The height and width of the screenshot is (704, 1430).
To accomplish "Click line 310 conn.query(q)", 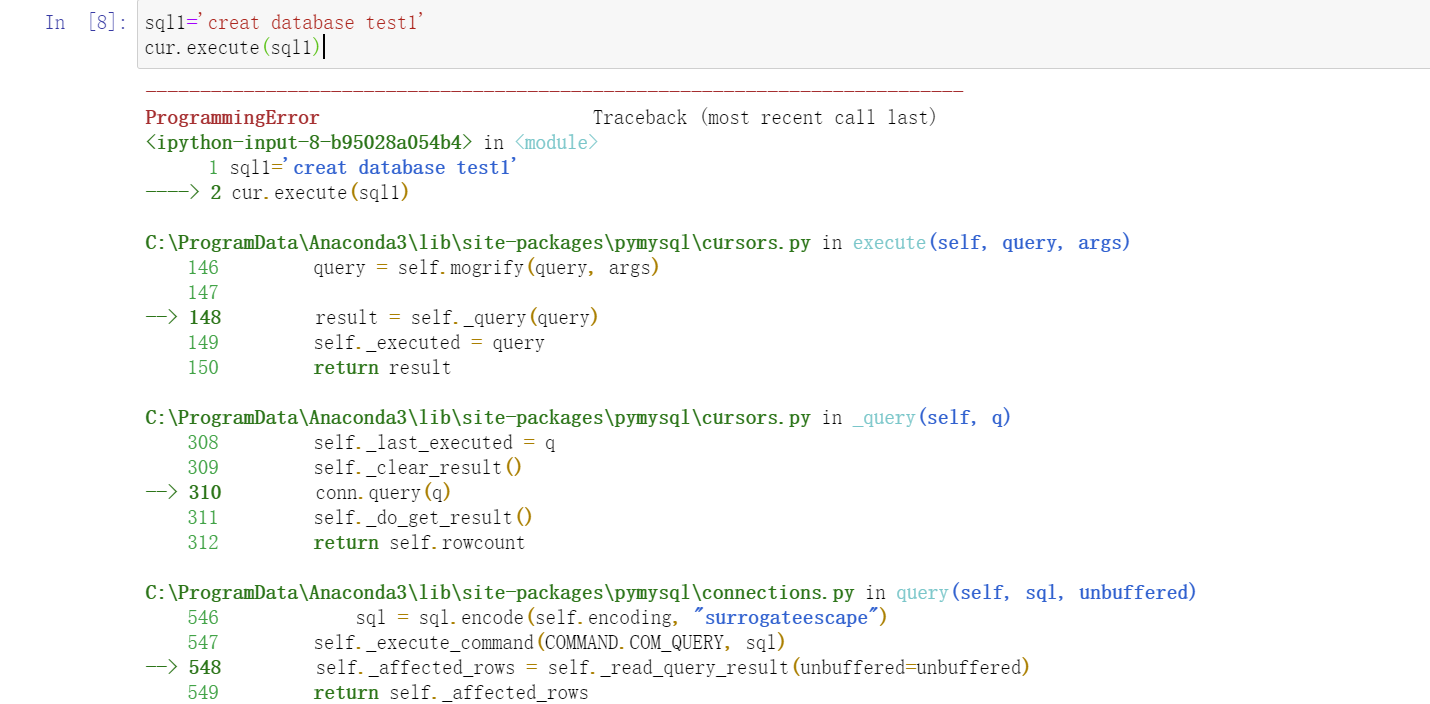I will pos(383,493).
